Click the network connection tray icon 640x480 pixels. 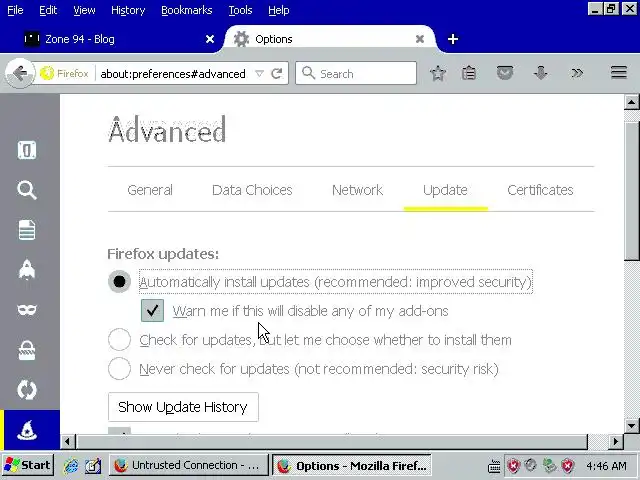[x=549, y=465]
